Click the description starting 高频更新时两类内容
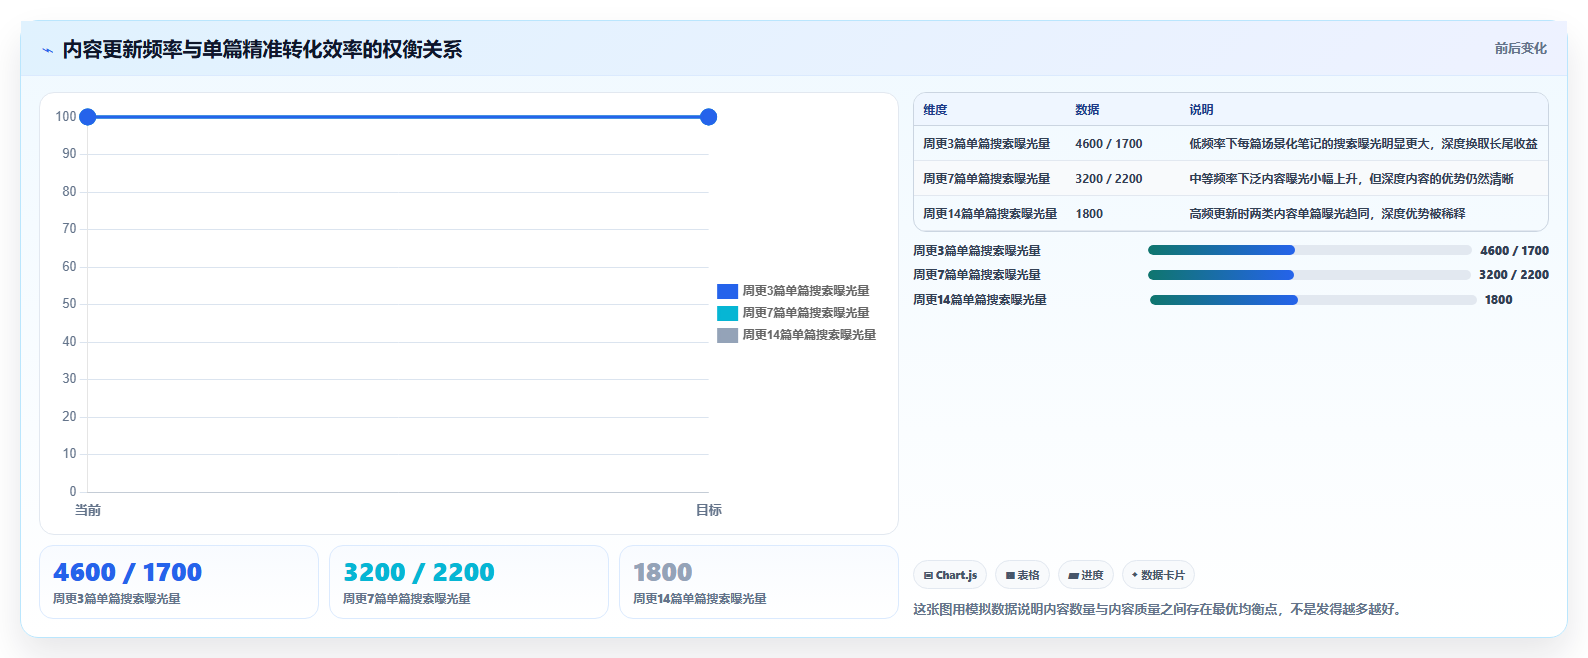Viewport: 1588px width, 658px height. click(x=1327, y=214)
